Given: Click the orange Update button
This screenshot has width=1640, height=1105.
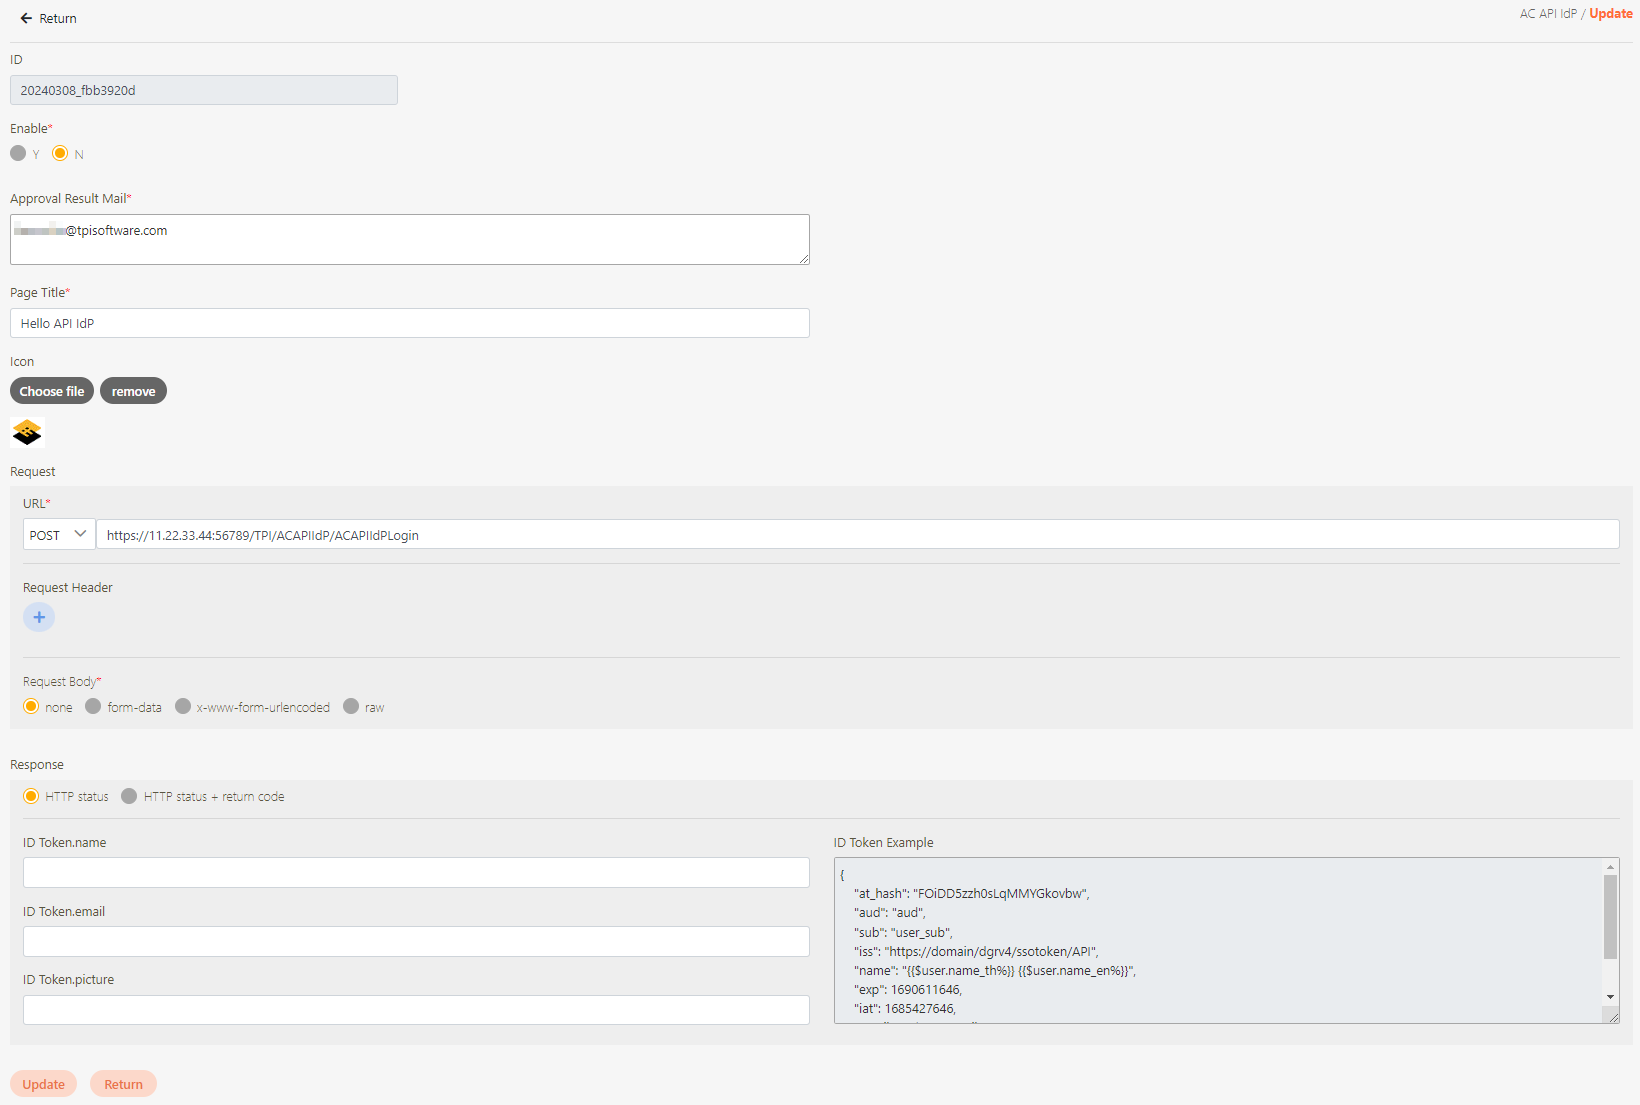Looking at the screenshot, I should tap(44, 1084).
